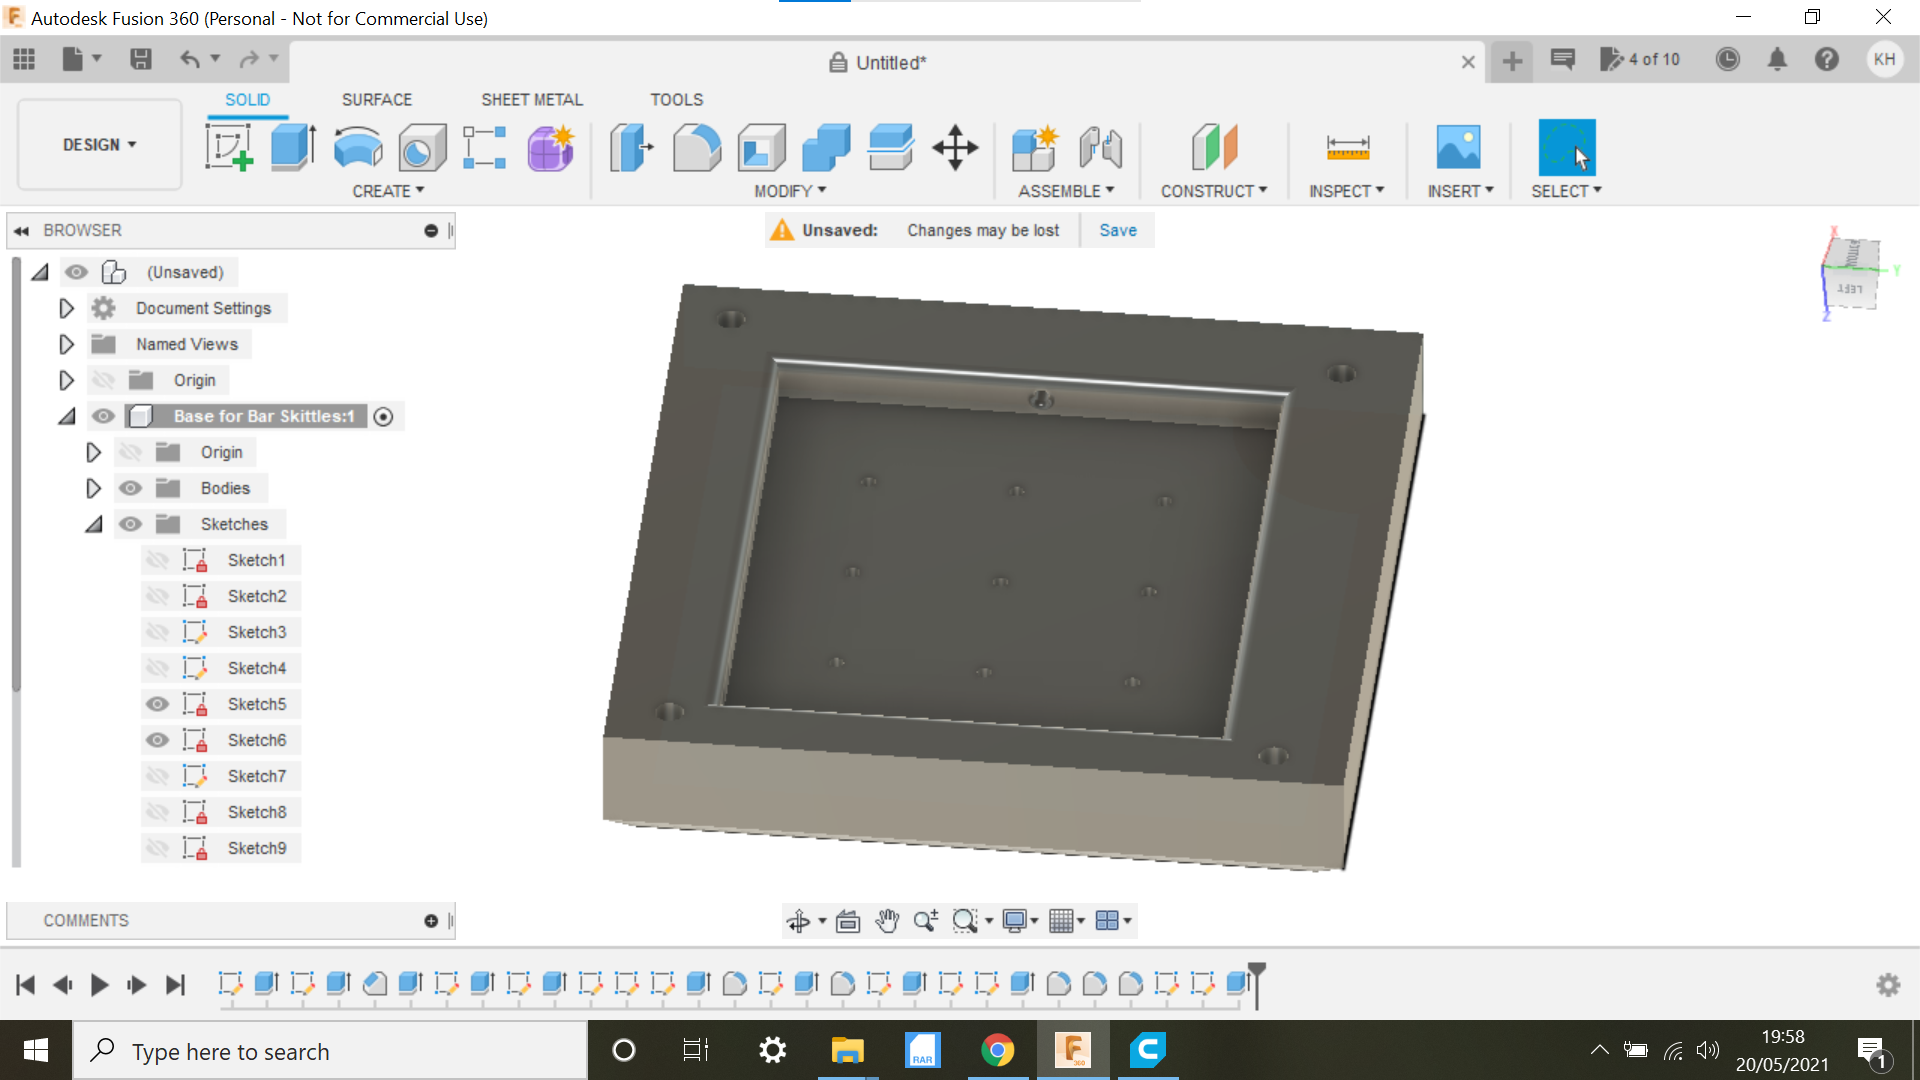Click Save button for unsaved changes
The image size is (1920, 1080).
(1117, 229)
